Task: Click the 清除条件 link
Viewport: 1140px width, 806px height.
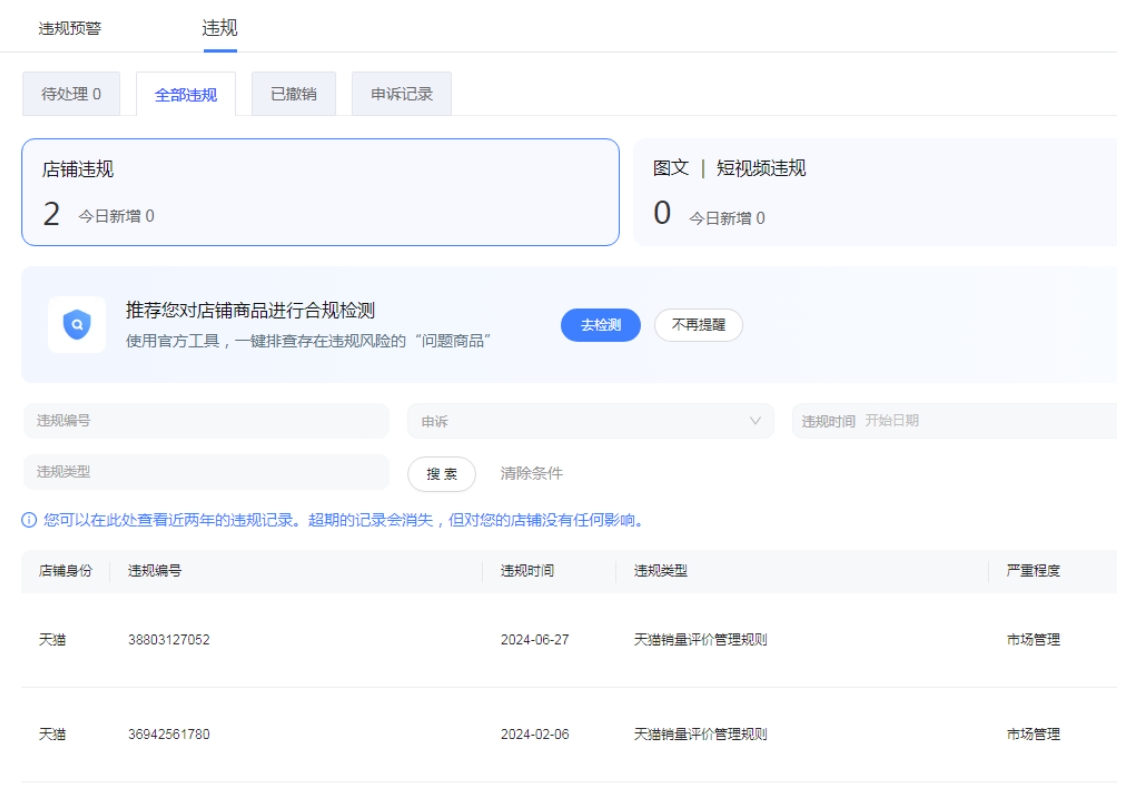Action: click(531, 473)
